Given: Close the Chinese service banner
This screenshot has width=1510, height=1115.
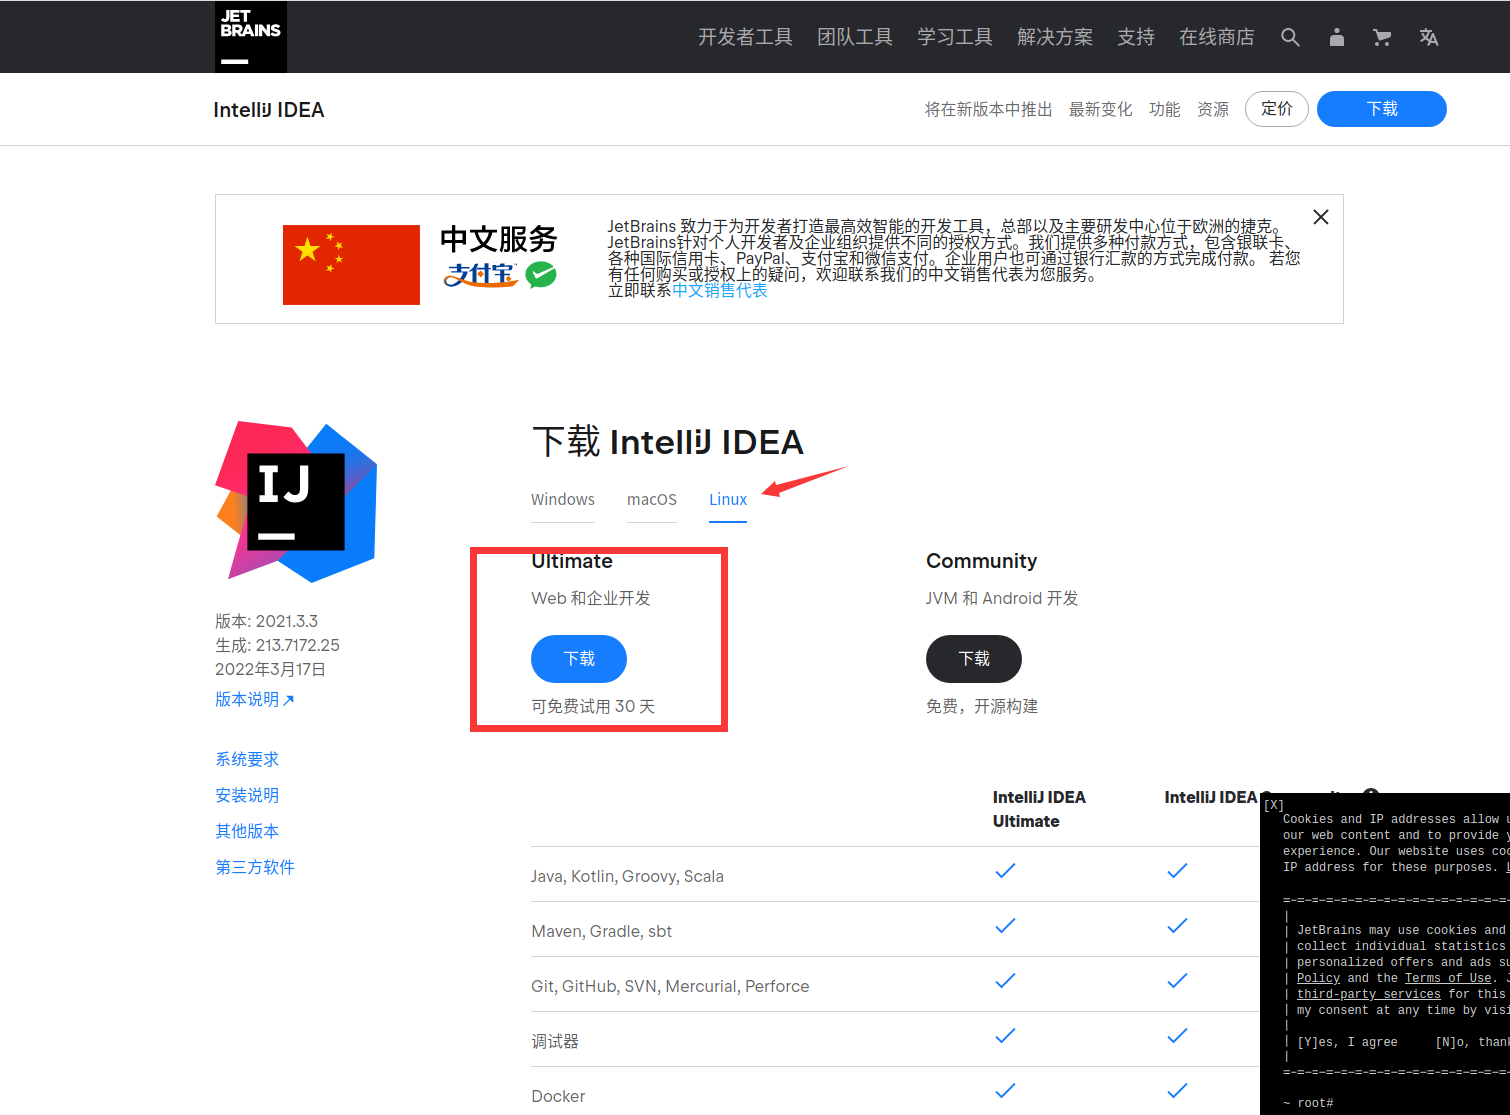Looking at the screenshot, I should pos(1321,217).
